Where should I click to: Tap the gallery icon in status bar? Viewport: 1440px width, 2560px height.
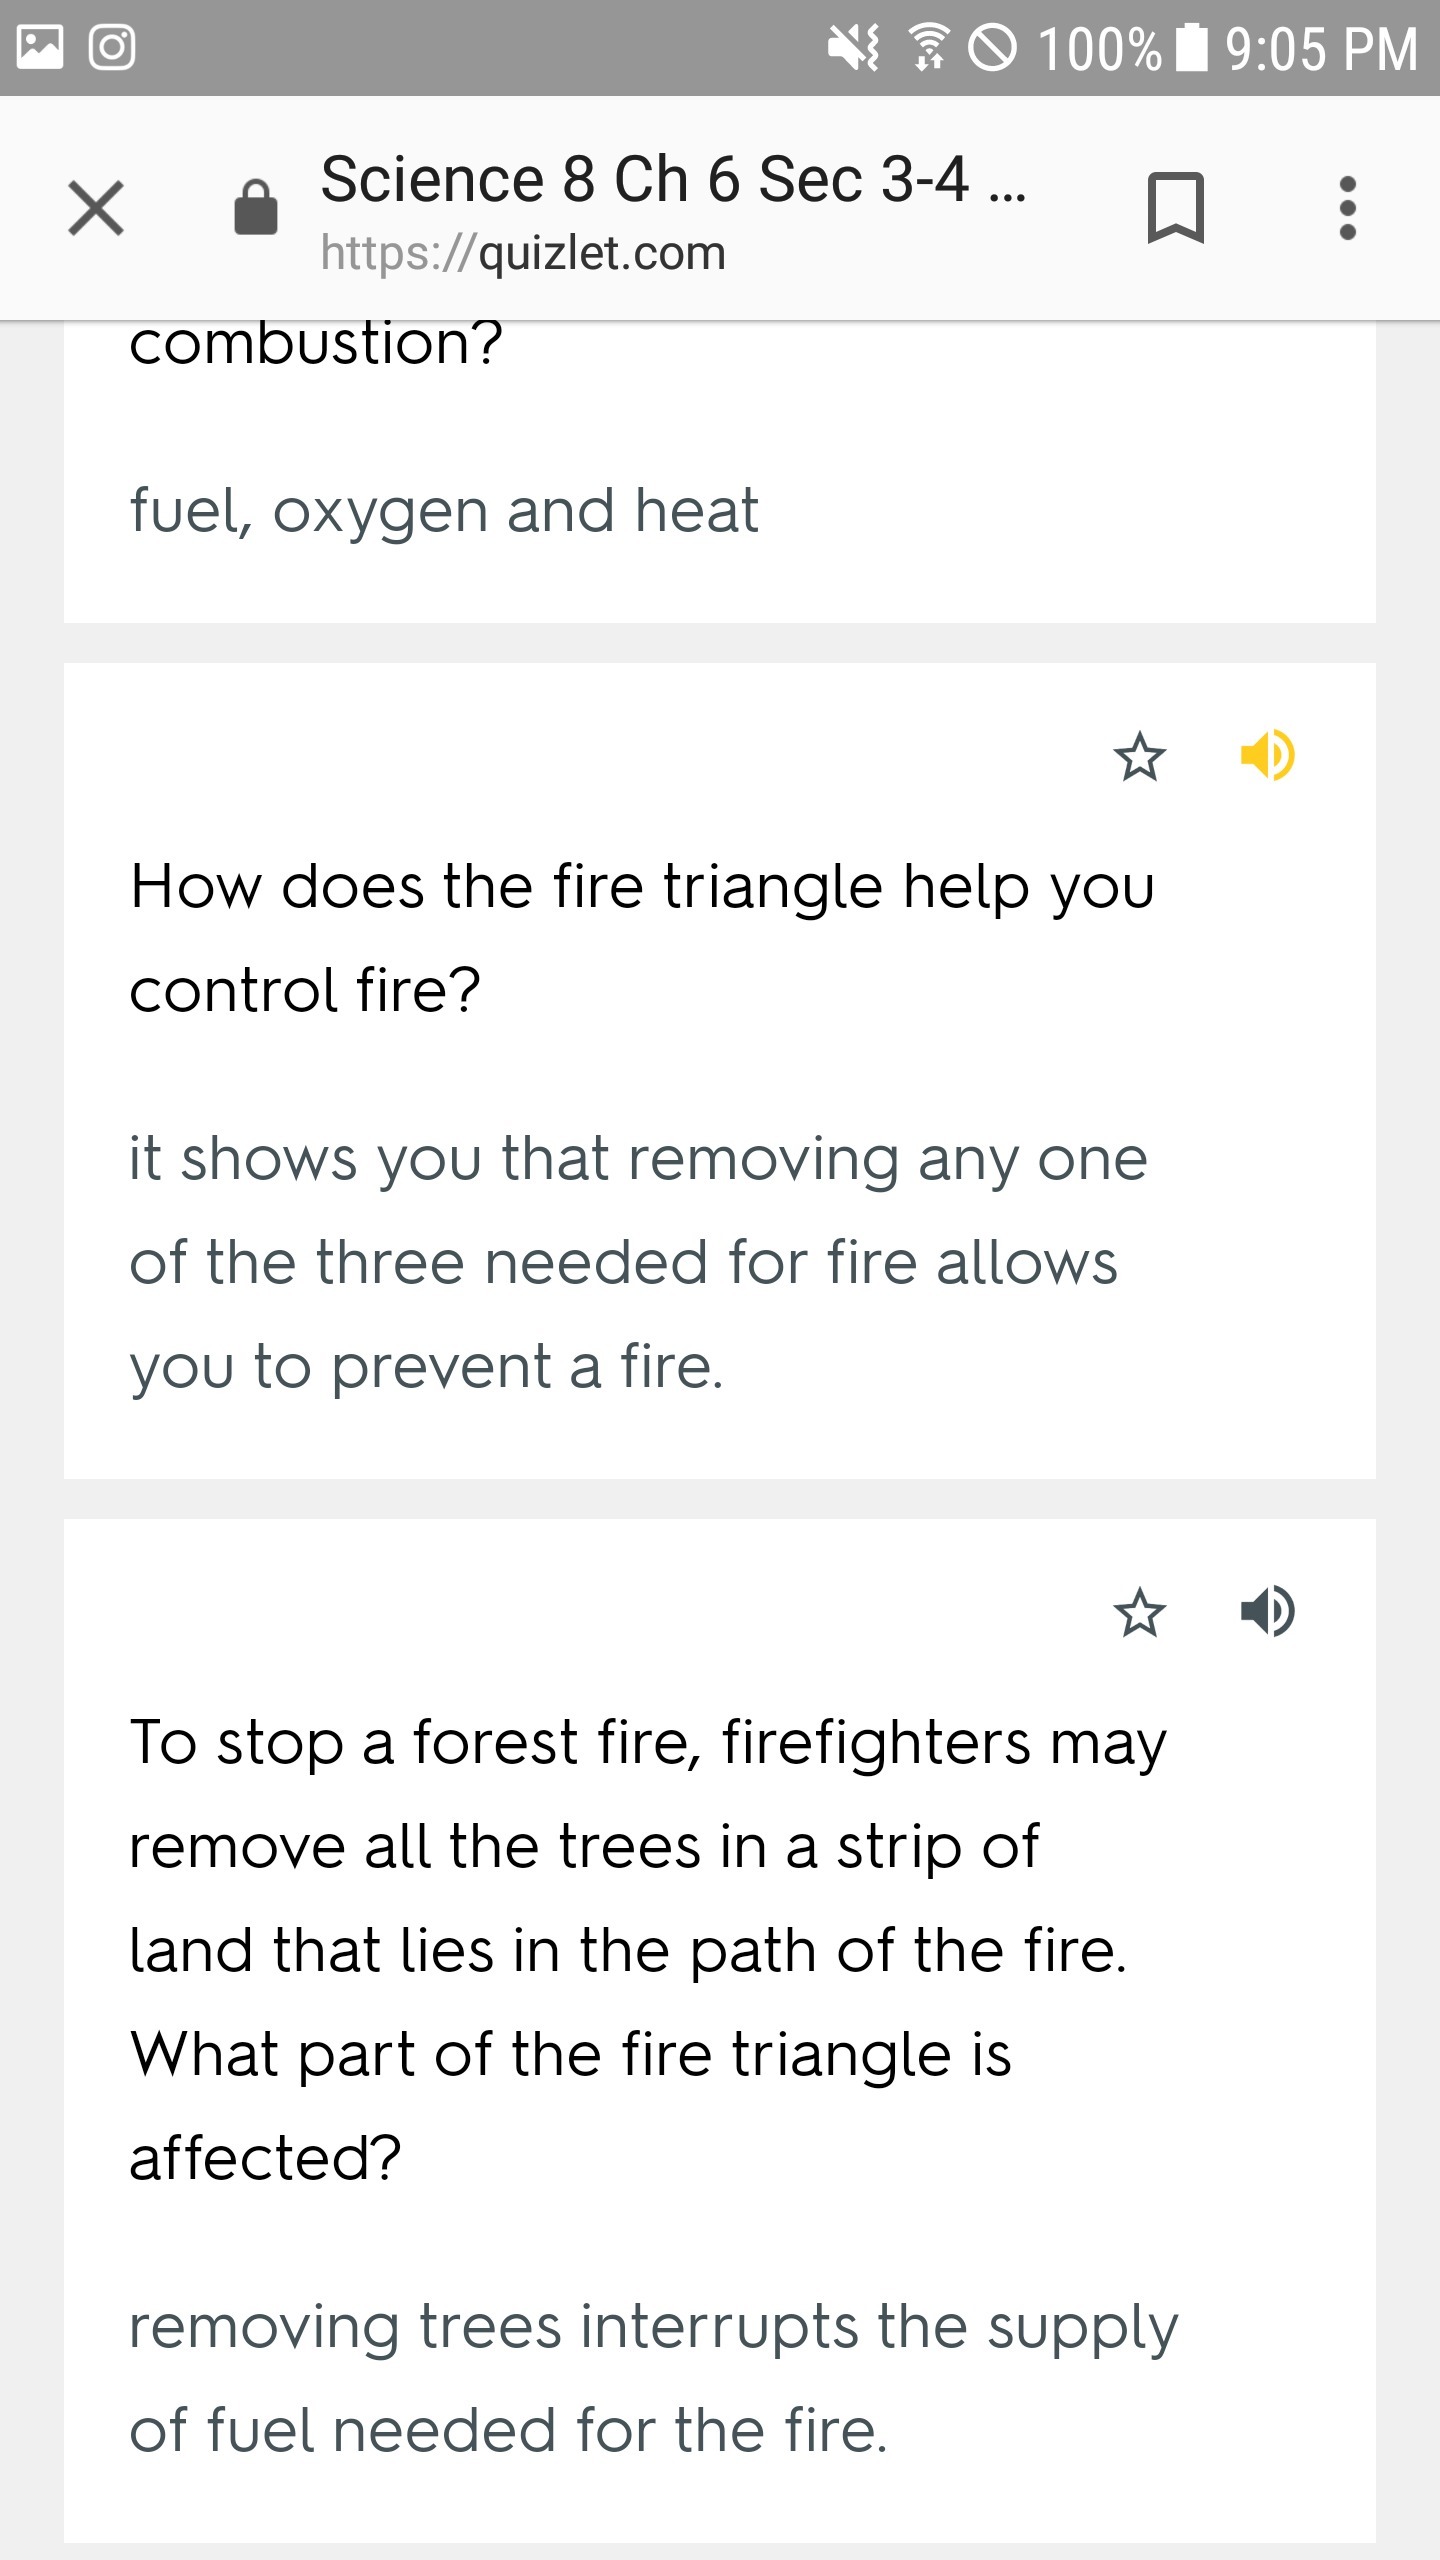40,47
